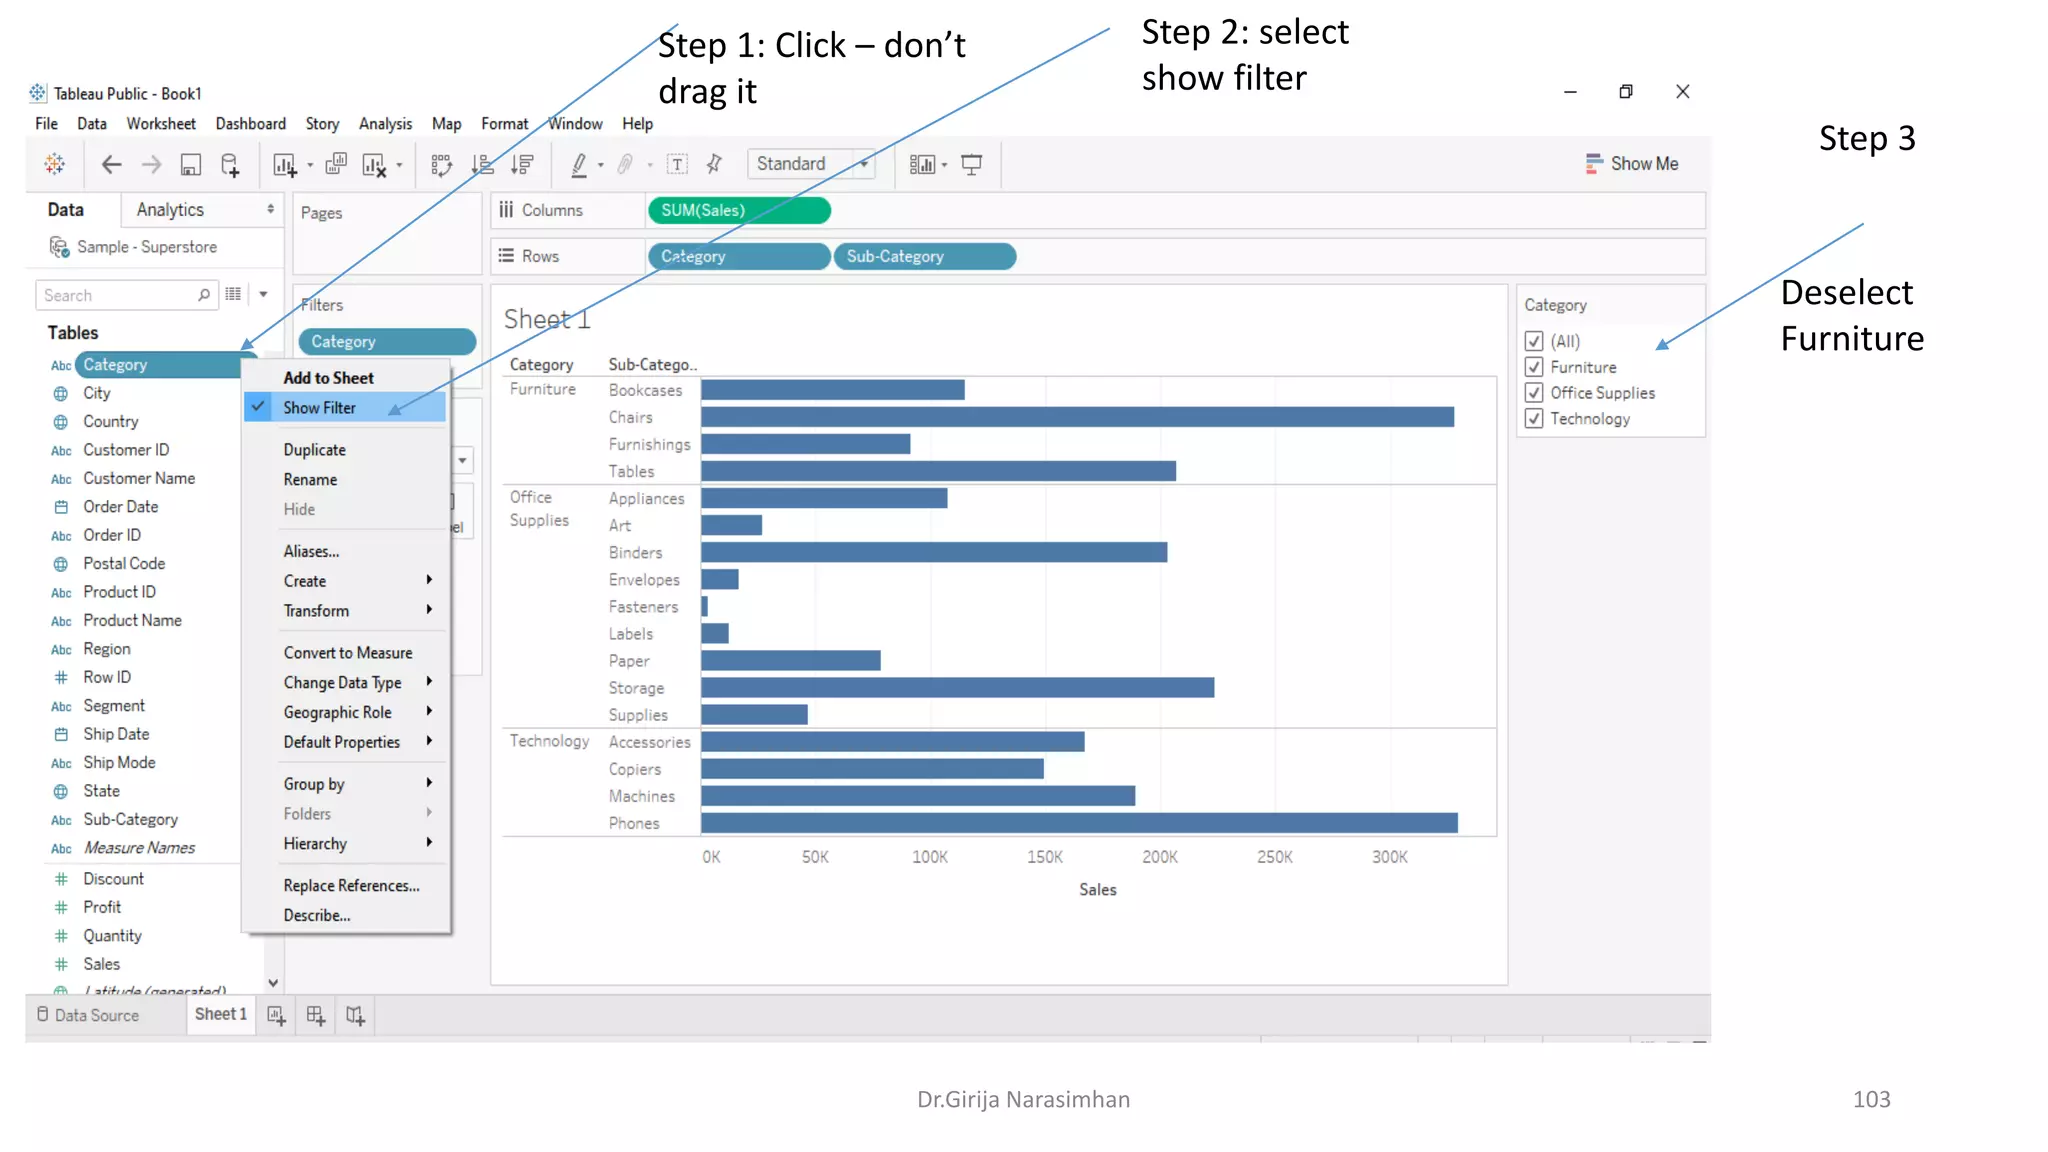
Task: Click the Save workbook icon
Action: (x=190, y=165)
